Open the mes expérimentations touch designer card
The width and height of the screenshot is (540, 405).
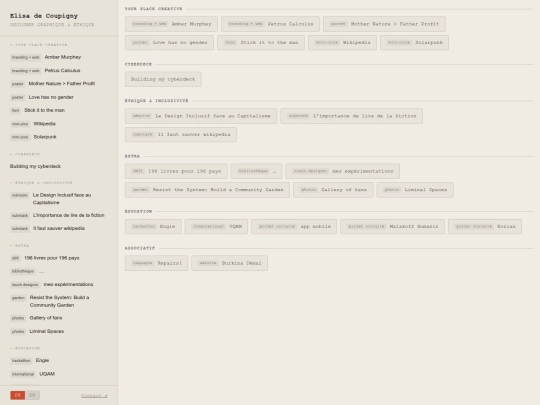(x=343, y=171)
